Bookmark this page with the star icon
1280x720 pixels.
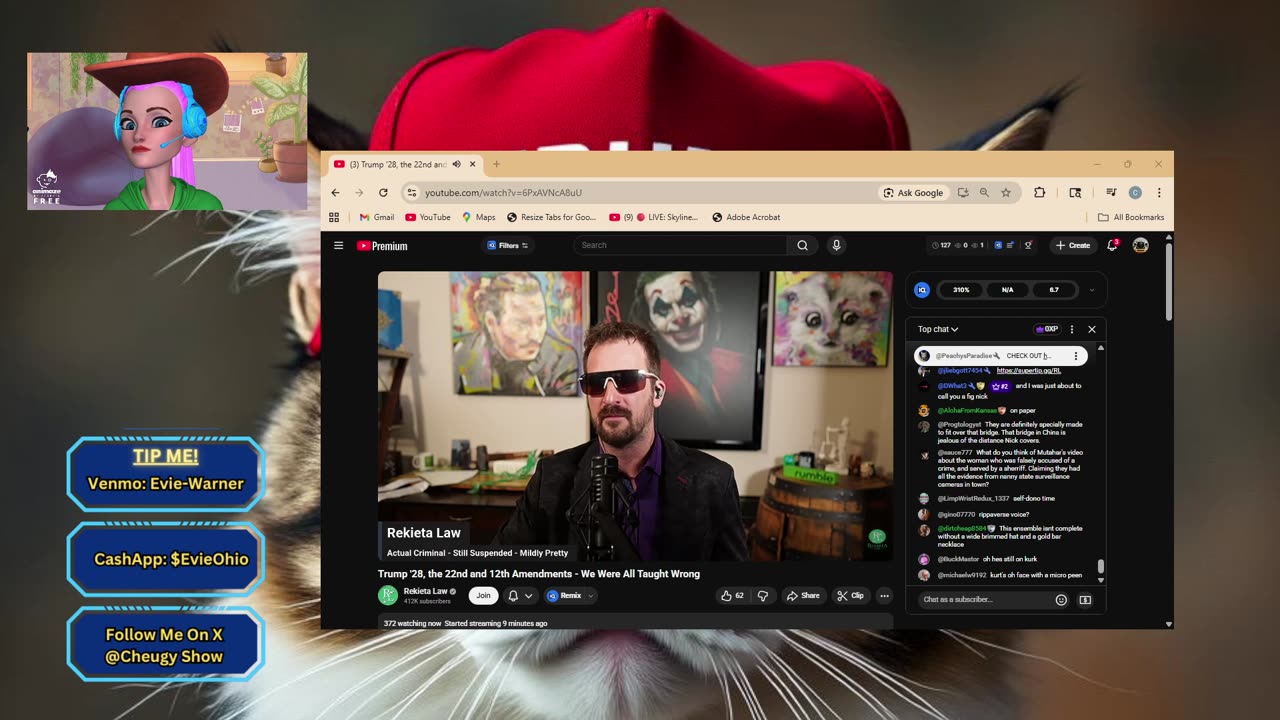1006,193
